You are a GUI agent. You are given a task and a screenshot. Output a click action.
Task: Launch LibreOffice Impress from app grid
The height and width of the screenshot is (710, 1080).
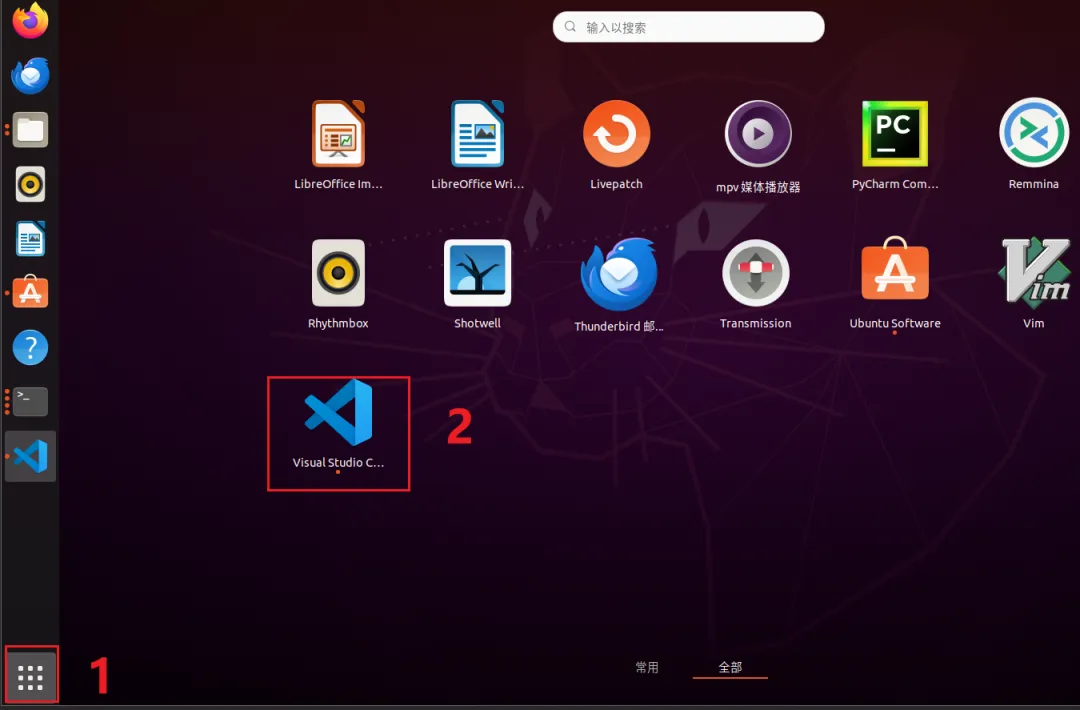(338, 145)
